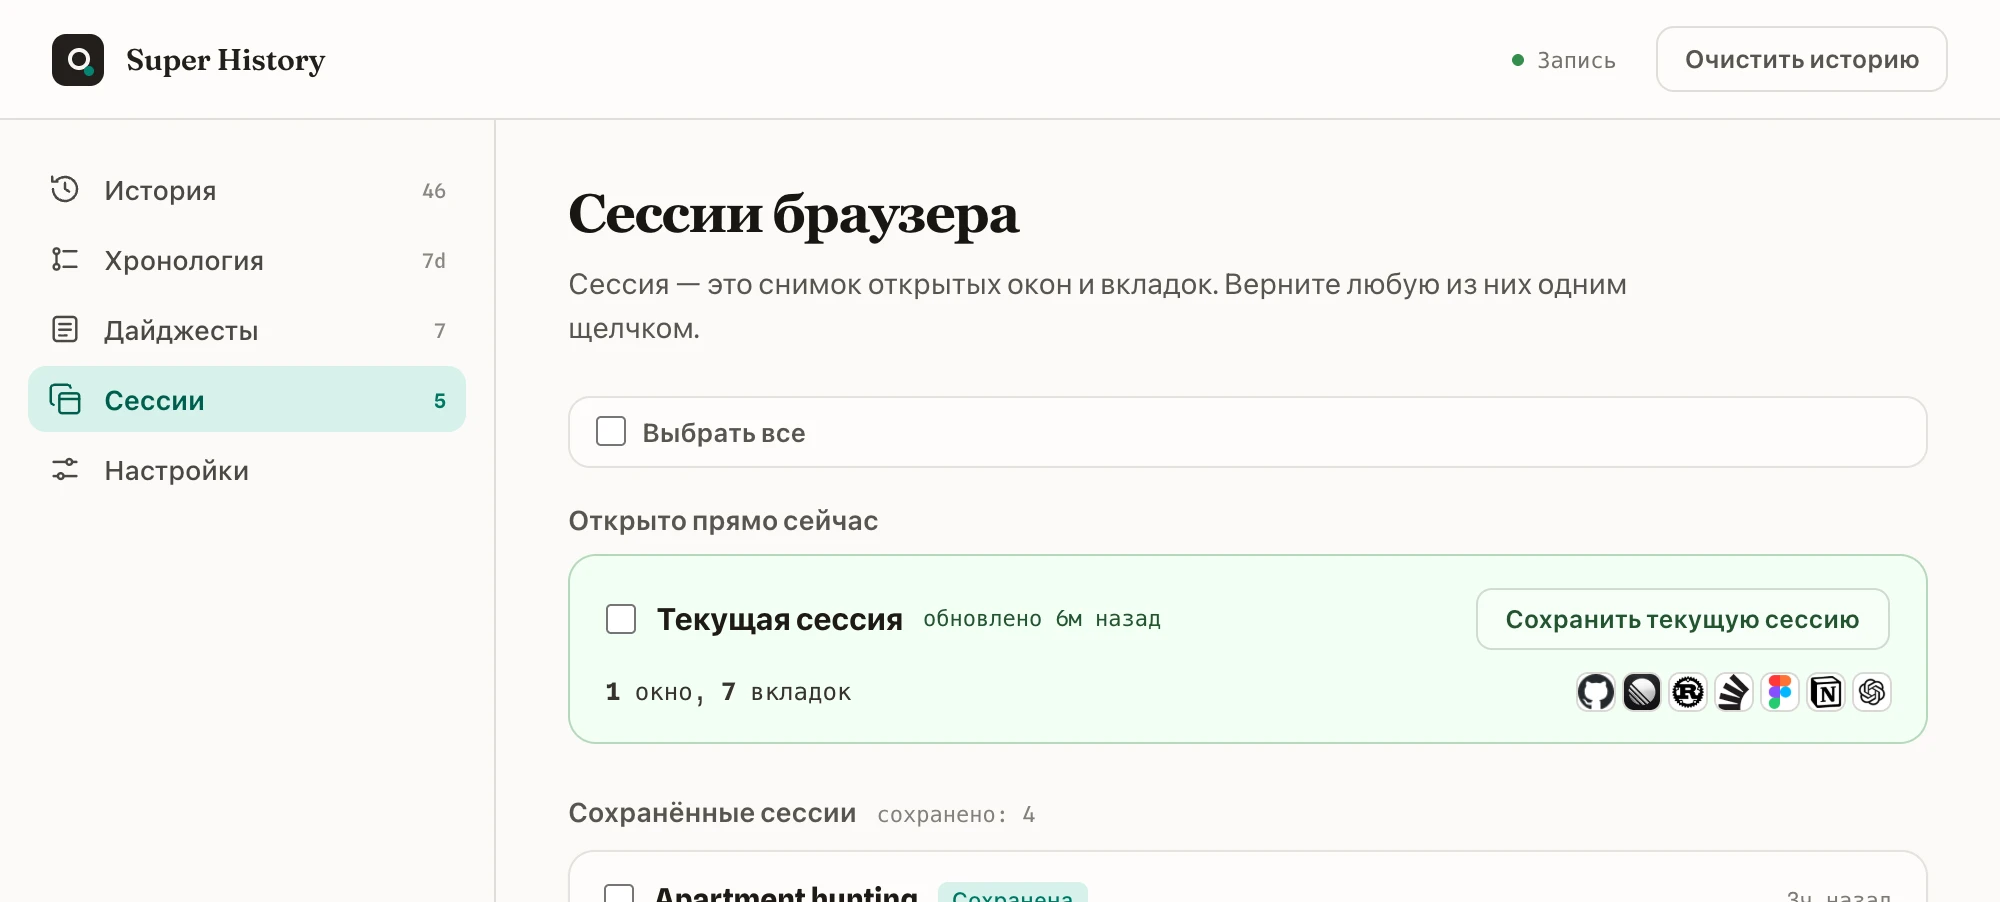Click the green recording status dot
Image resolution: width=2000 pixels, height=902 pixels.
click(1518, 60)
